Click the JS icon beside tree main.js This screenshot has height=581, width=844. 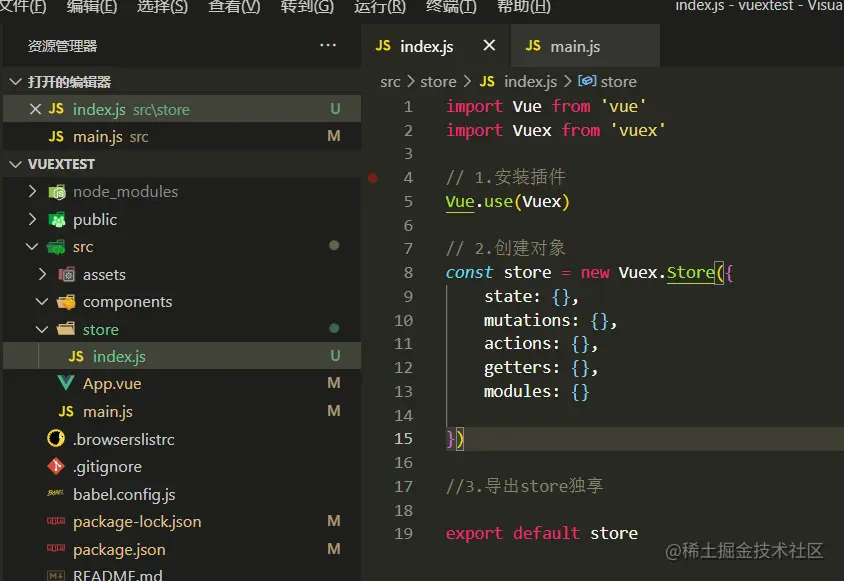(66, 411)
